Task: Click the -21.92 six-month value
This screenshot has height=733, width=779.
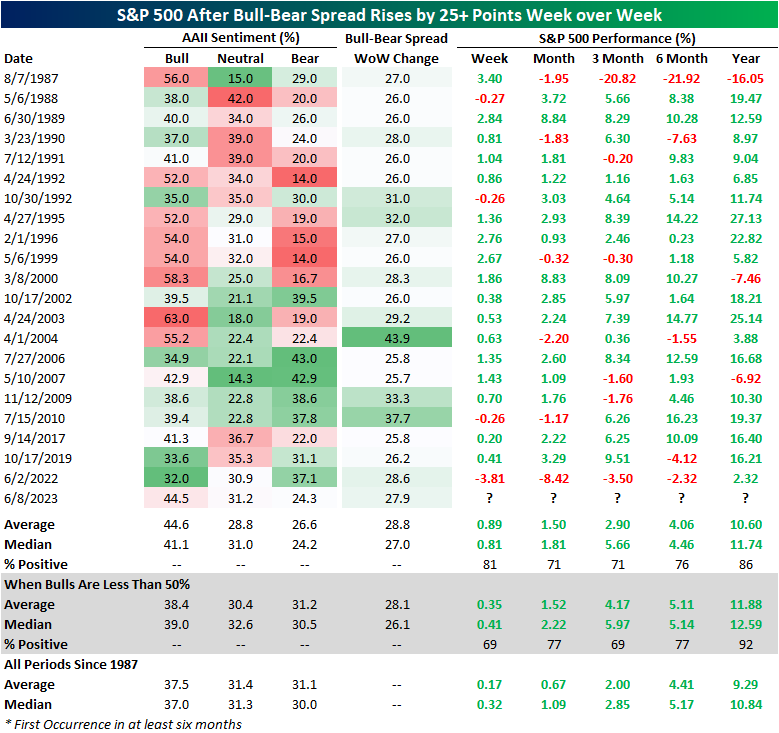Action: click(681, 79)
